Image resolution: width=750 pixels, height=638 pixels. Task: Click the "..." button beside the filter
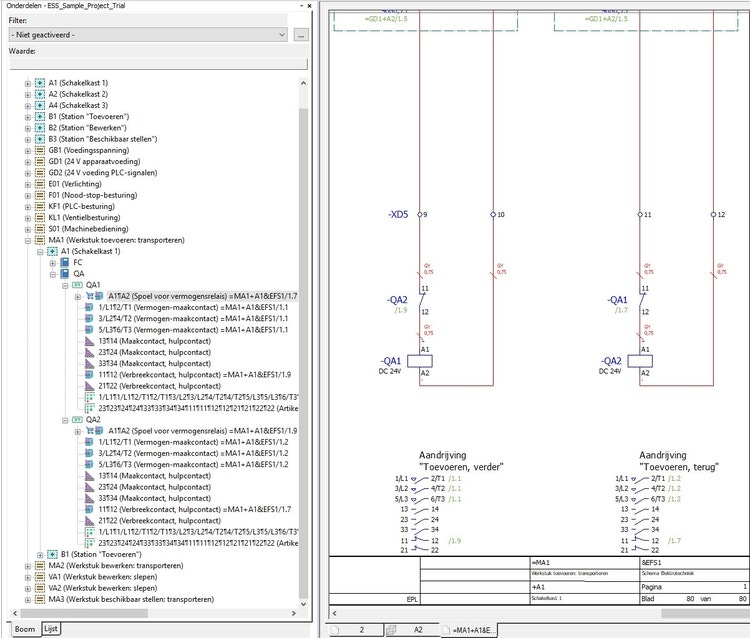pyautogui.click(x=300, y=35)
